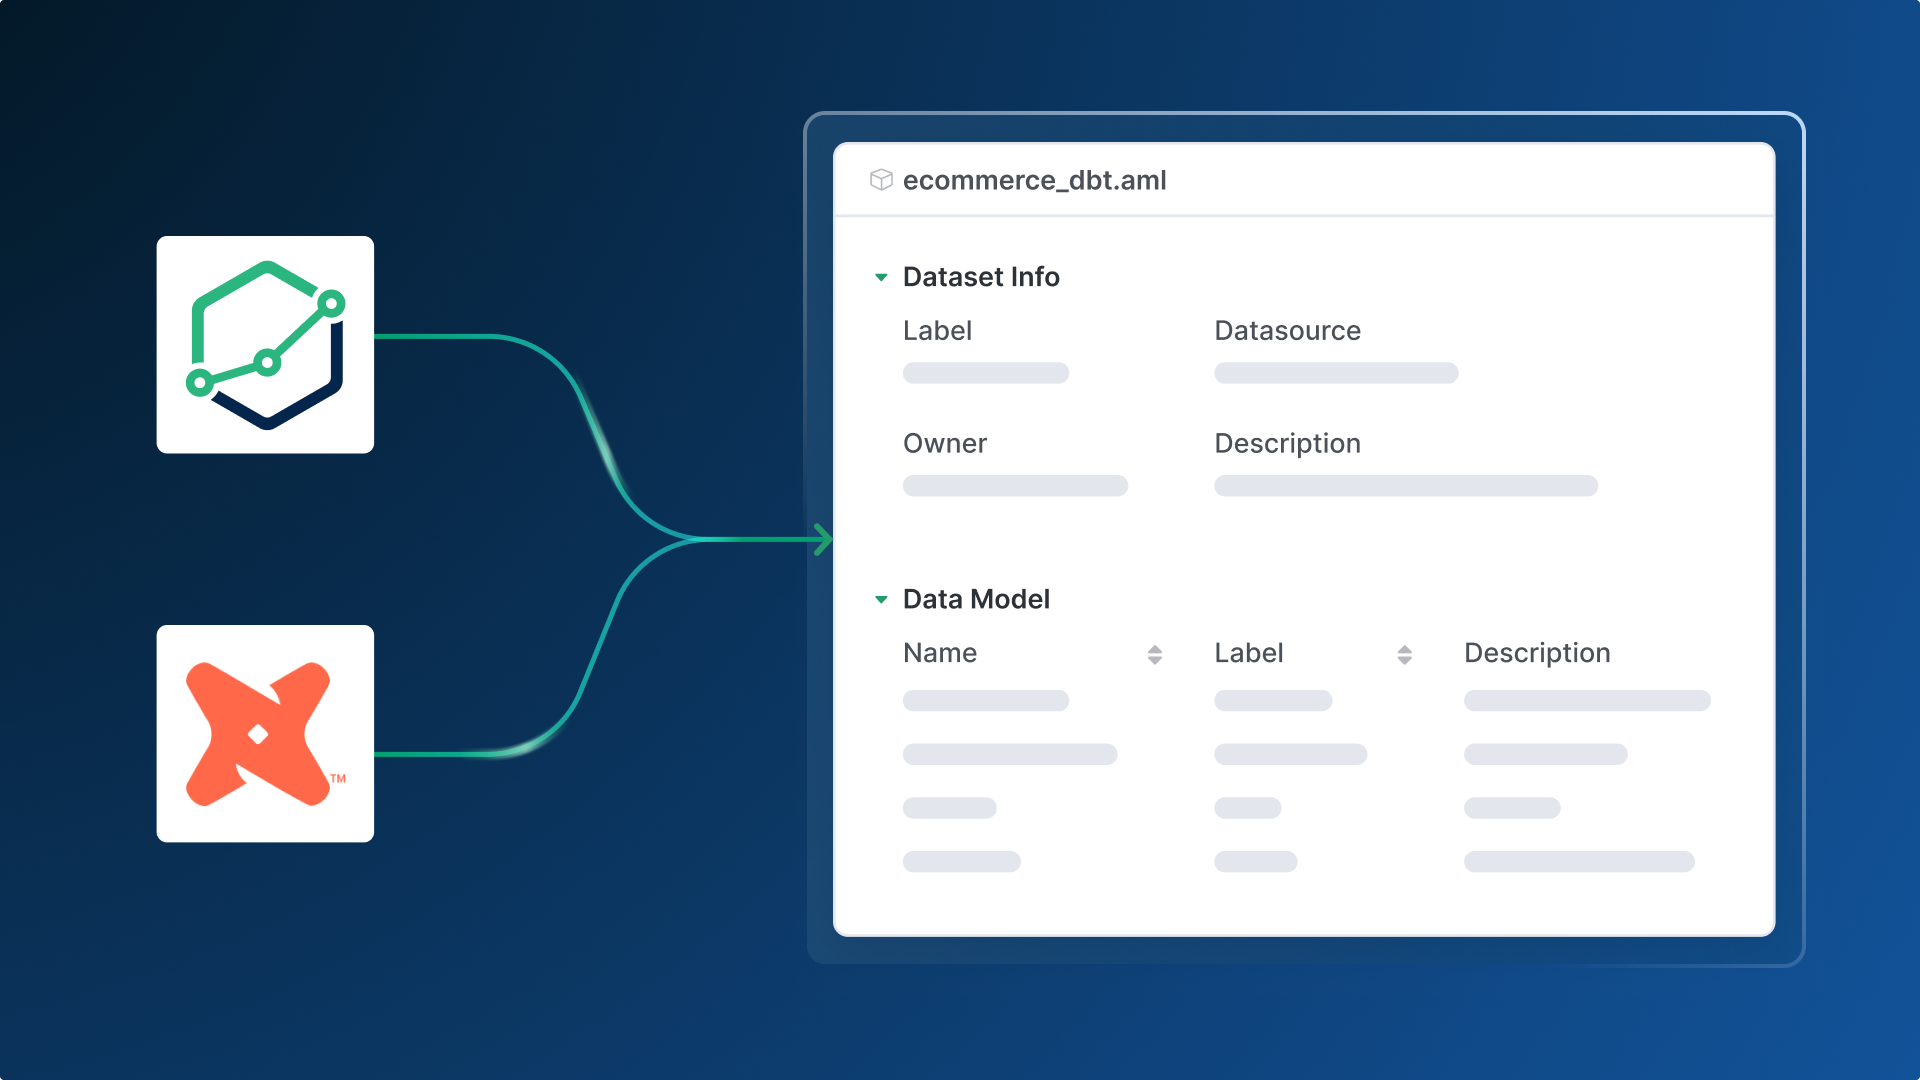The width and height of the screenshot is (1920, 1080).
Task: Click the first row in Name column
Action: tap(985, 701)
